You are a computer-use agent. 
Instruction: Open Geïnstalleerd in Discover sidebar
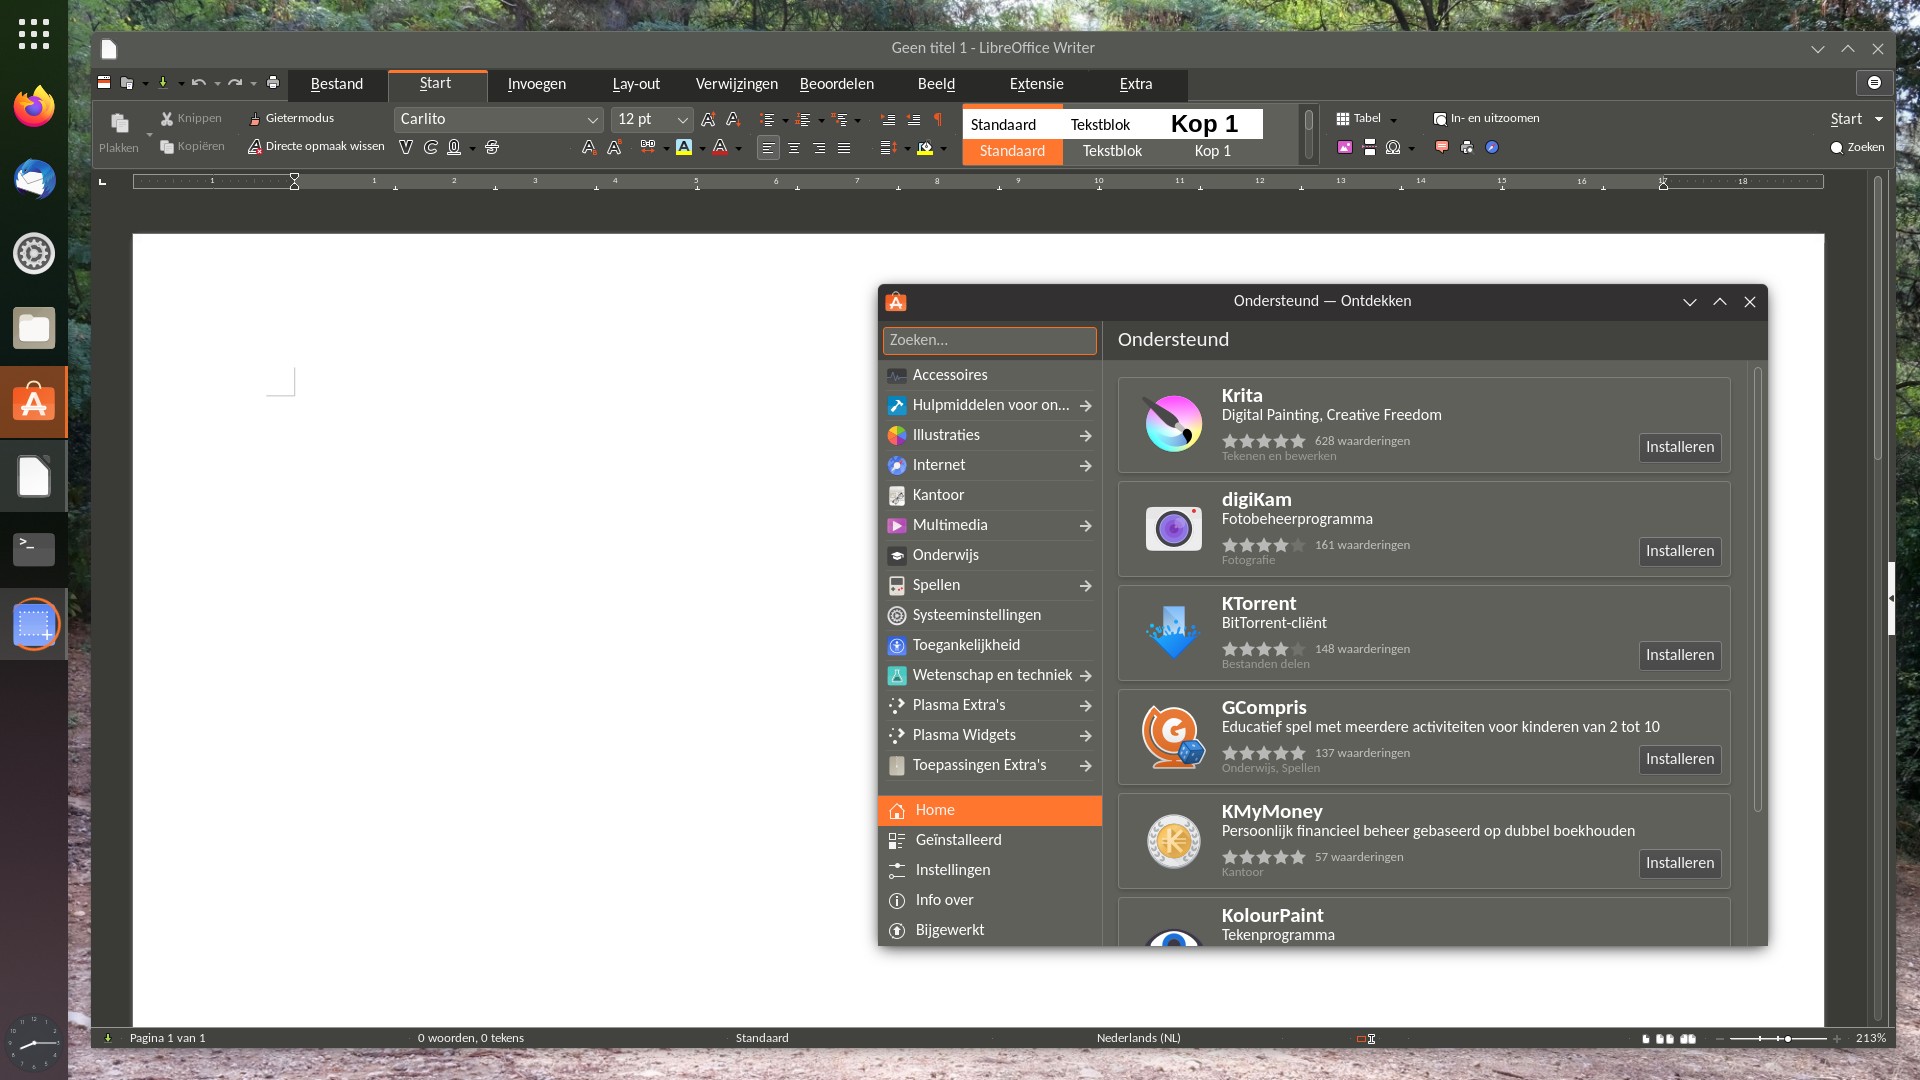pos(990,840)
